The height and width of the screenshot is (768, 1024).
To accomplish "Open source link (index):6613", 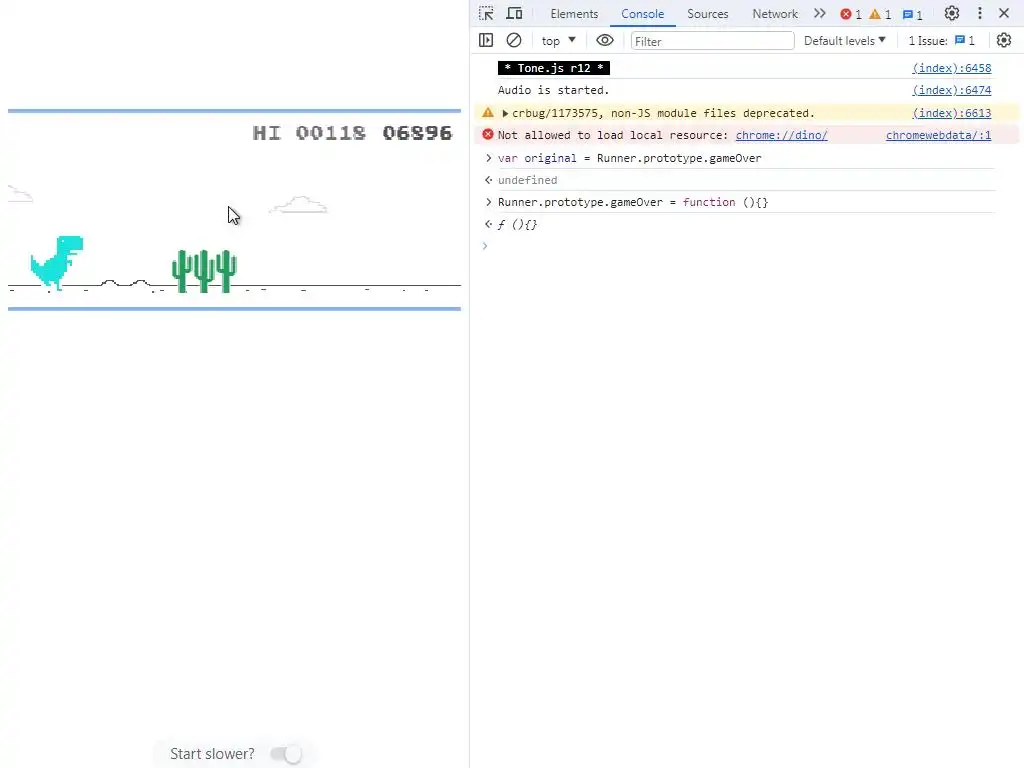I will pos(952,113).
